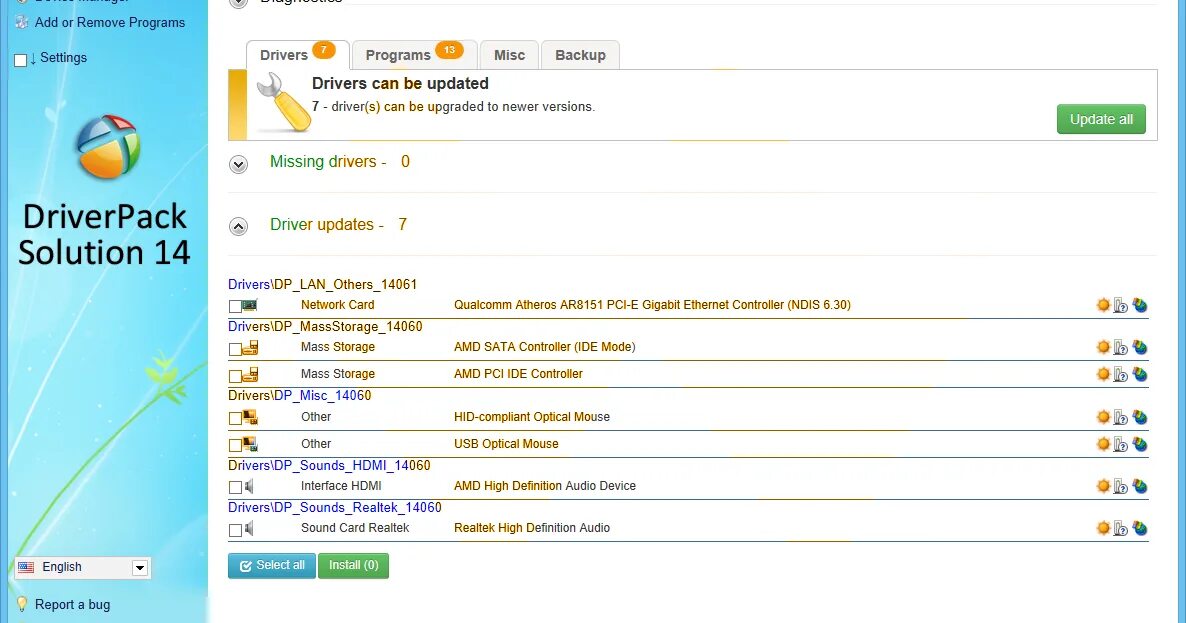
Task: Click orange sun icon for AMD High Definition Audio
Action: click(1103, 486)
